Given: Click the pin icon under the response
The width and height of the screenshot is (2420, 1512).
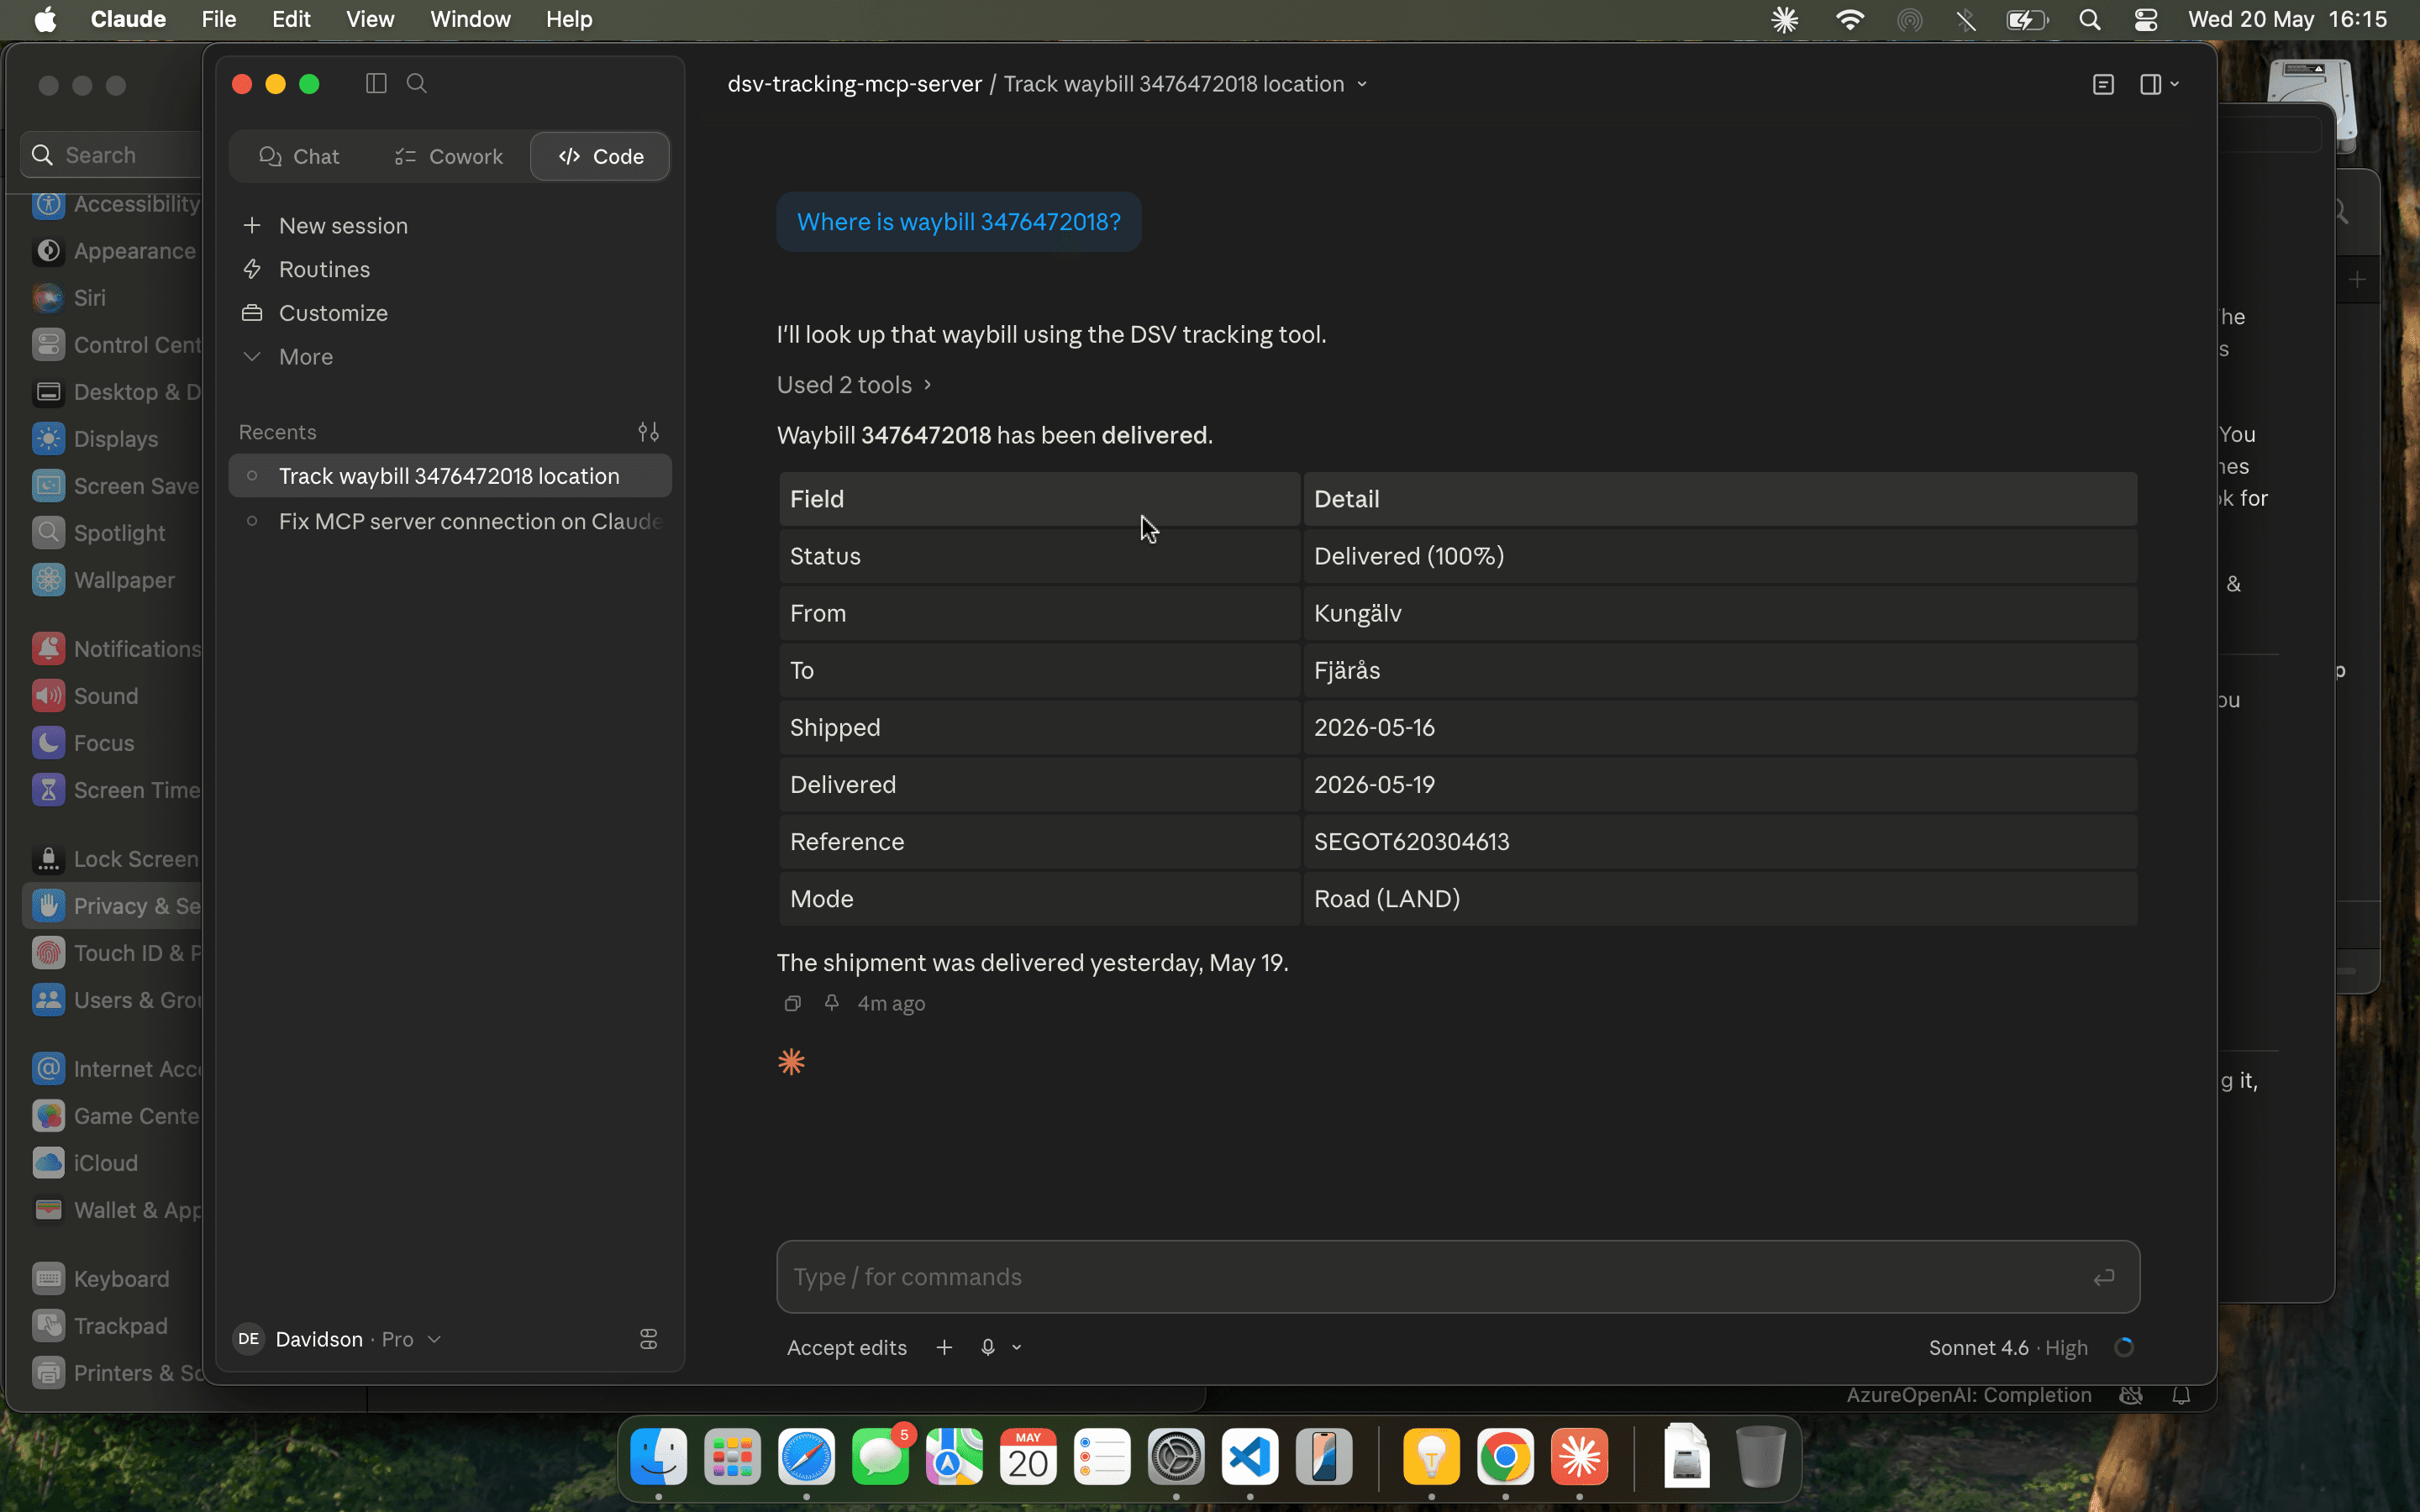Looking at the screenshot, I should [x=831, y=1003].
